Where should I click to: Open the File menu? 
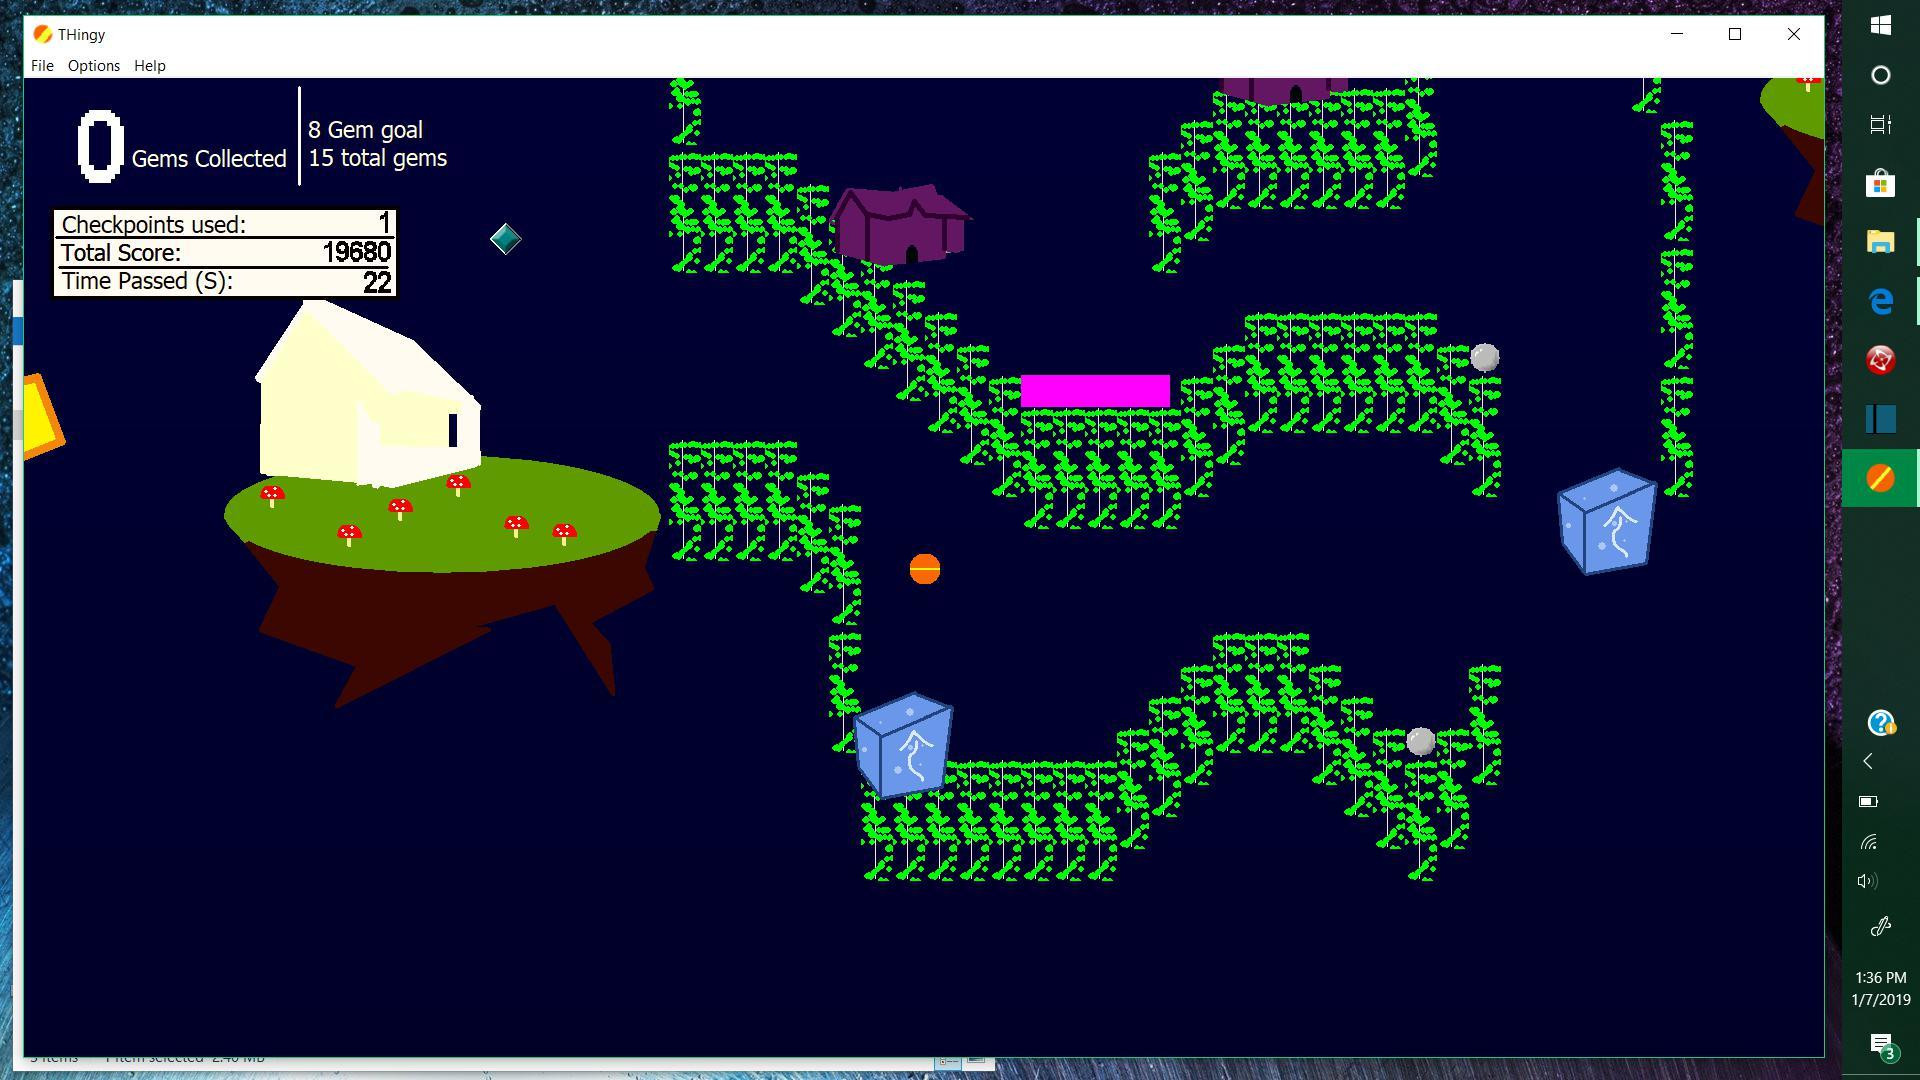(x=42, y=66)
